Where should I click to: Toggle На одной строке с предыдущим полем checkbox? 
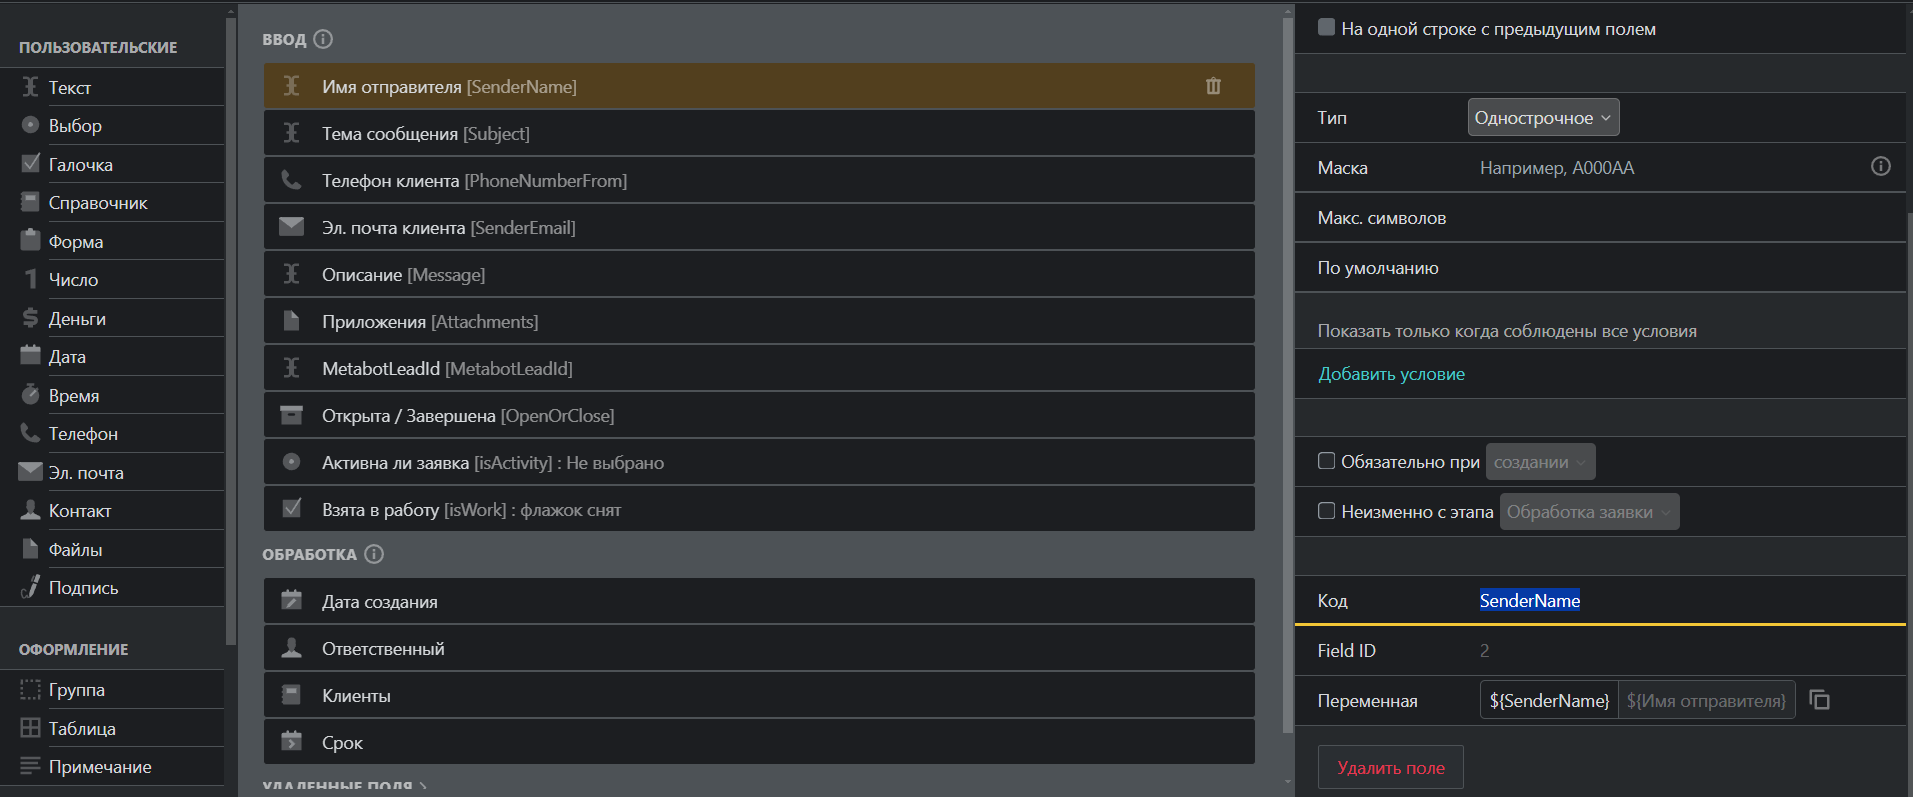tap(1326, 28)
